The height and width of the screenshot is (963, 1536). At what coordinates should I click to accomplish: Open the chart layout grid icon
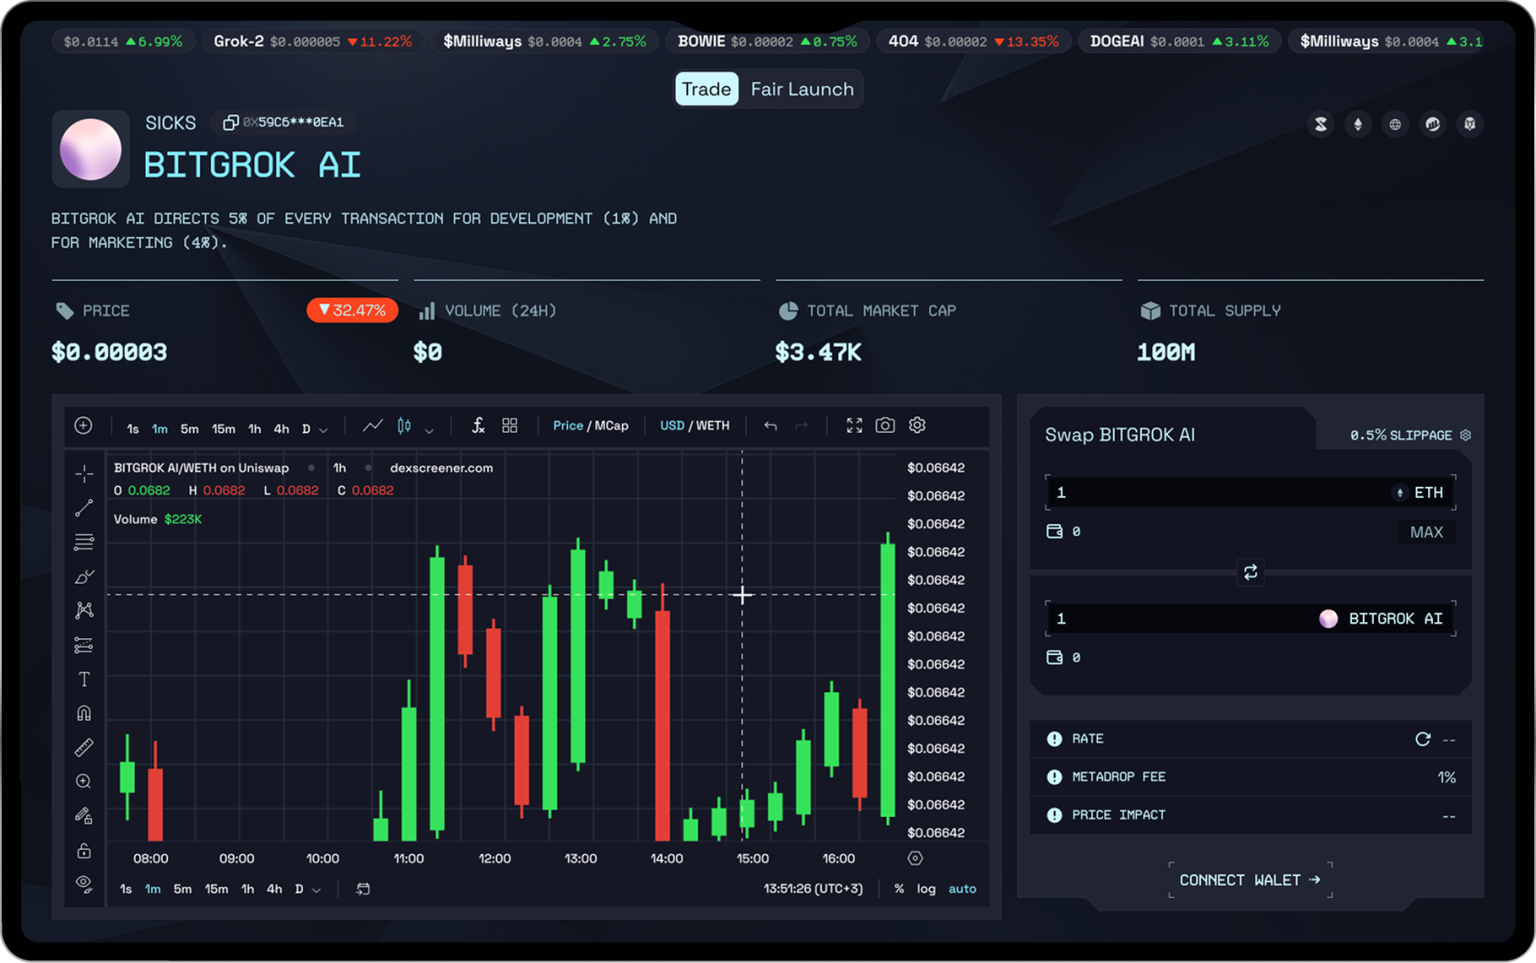coord(510,426)
